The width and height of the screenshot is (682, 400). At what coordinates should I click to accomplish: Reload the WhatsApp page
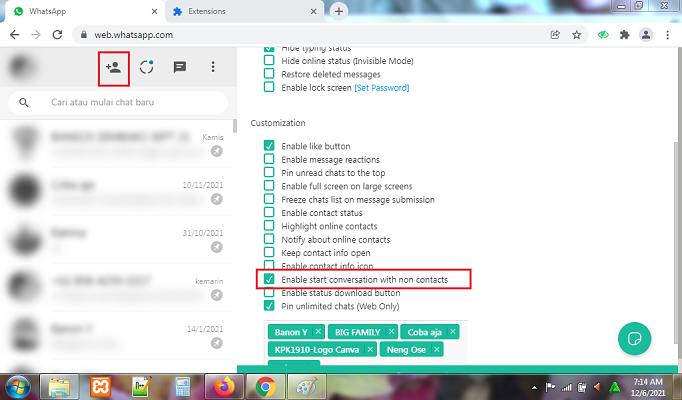[57, 35]
